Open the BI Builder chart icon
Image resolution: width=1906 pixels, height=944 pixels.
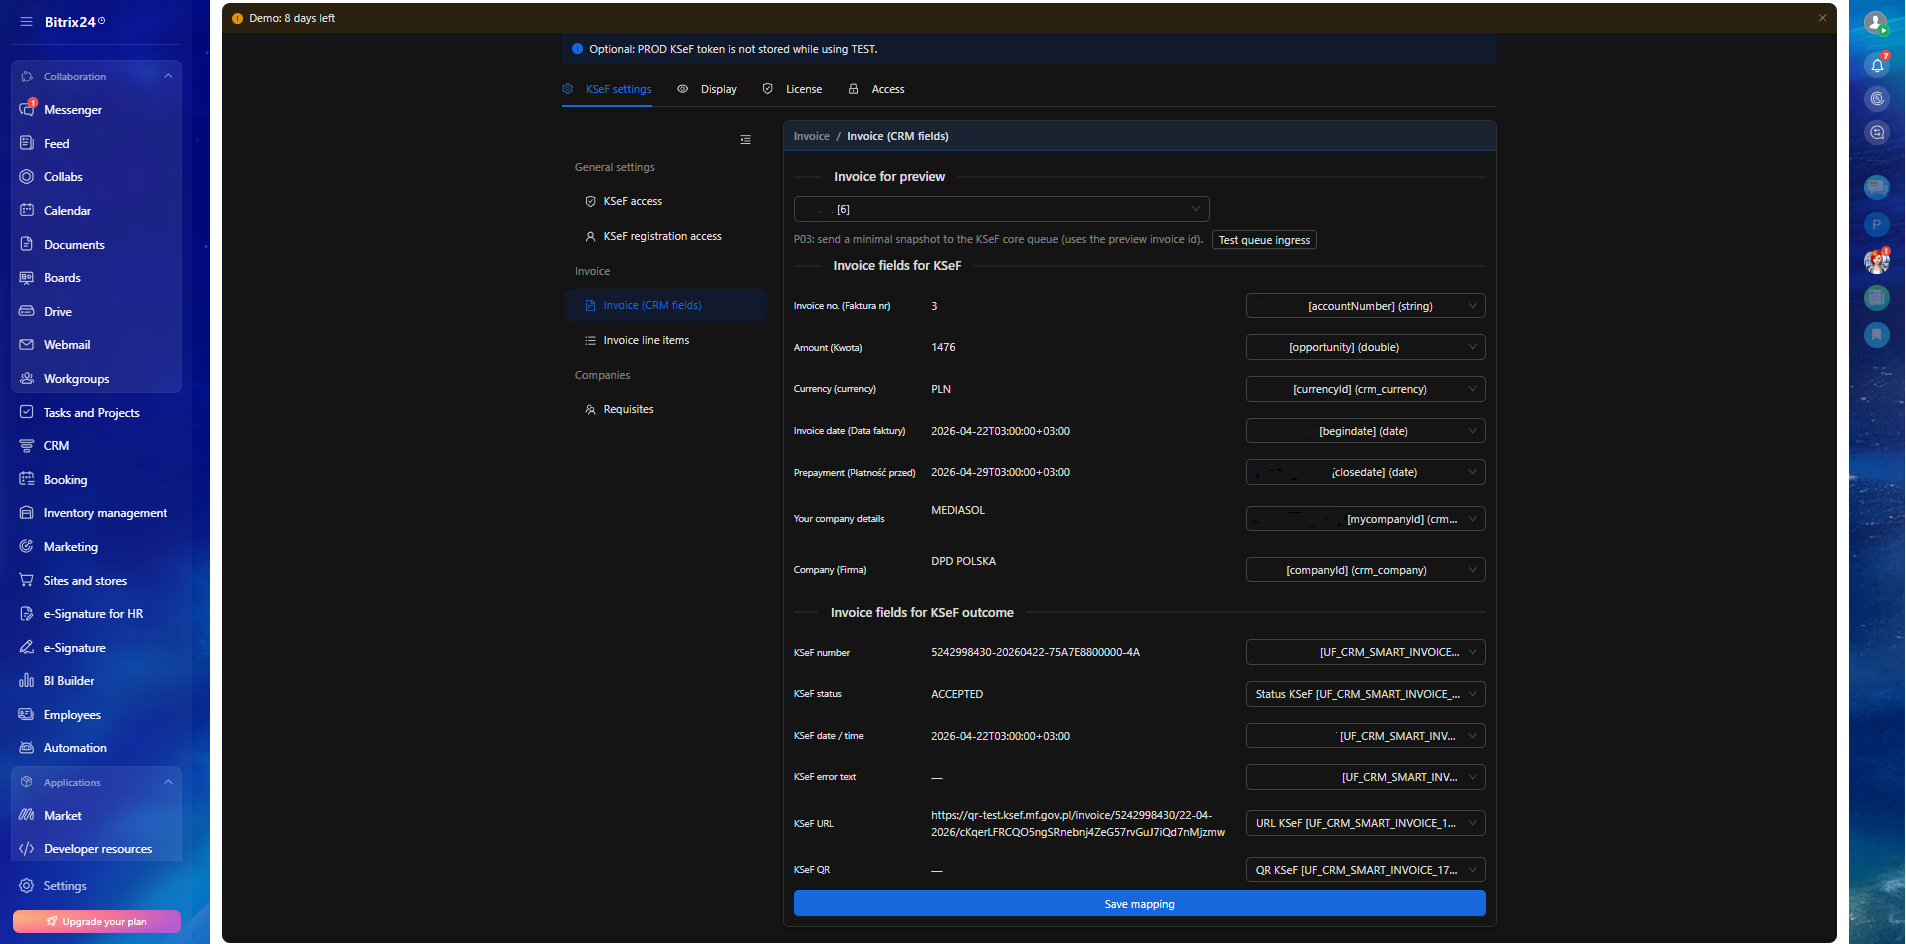(x=27, y=681)
